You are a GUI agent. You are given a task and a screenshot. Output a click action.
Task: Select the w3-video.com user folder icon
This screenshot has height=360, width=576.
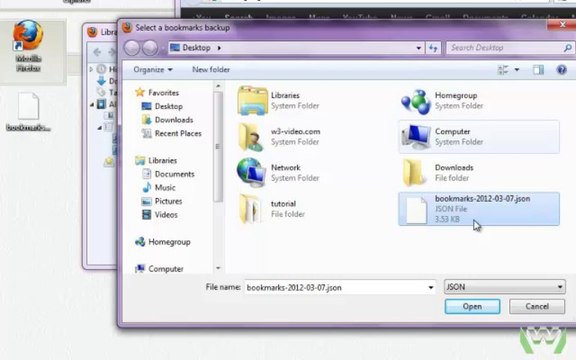(252, 137)
